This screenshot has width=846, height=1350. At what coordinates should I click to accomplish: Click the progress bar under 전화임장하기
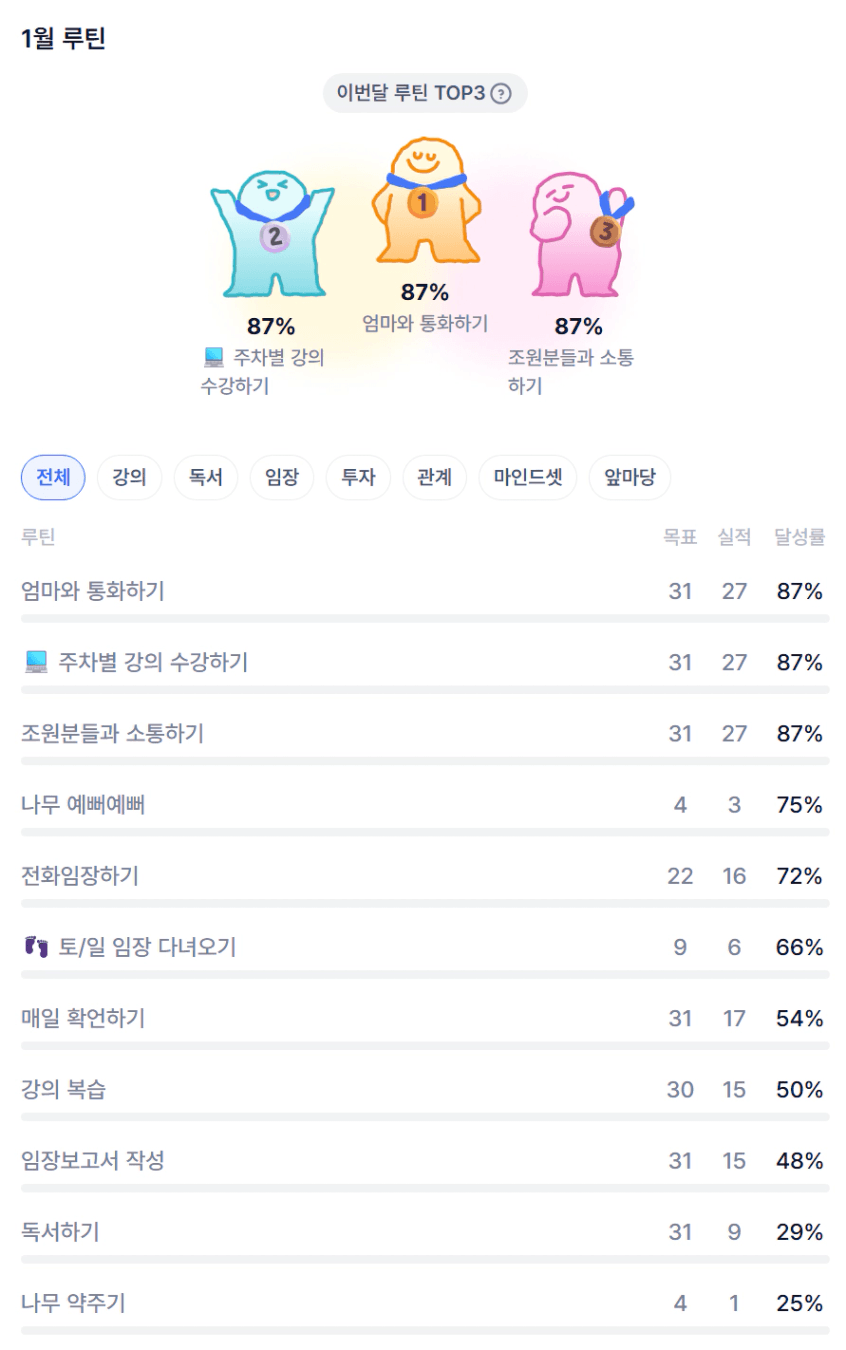click(x=424, y=903)
